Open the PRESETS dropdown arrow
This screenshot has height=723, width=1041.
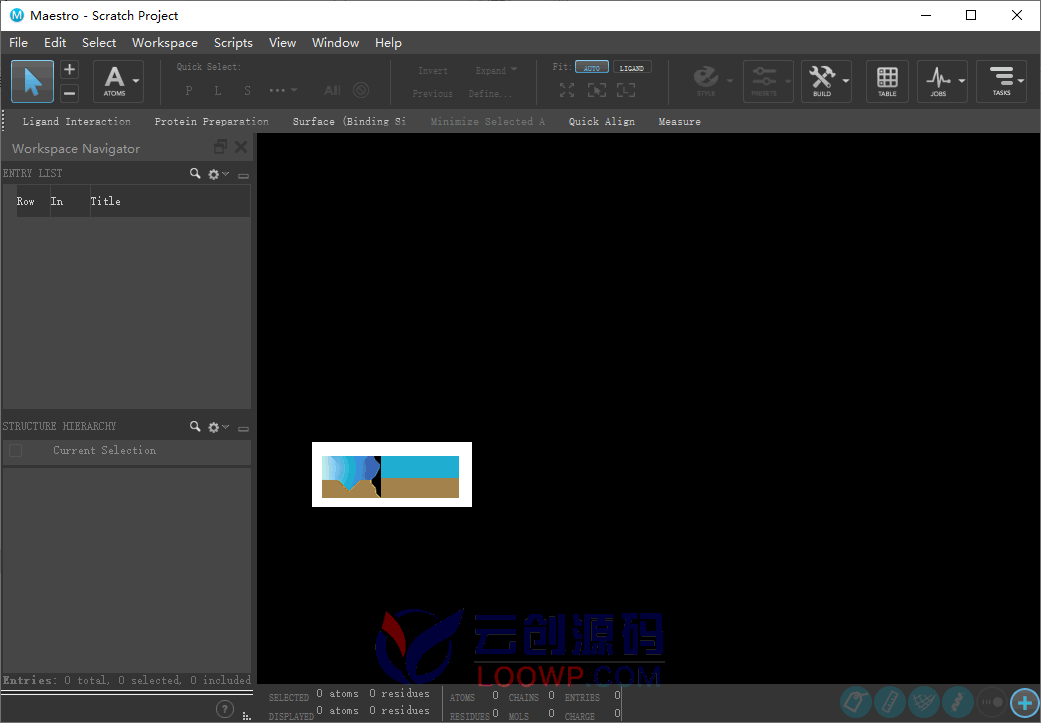[x=788, y=81]
